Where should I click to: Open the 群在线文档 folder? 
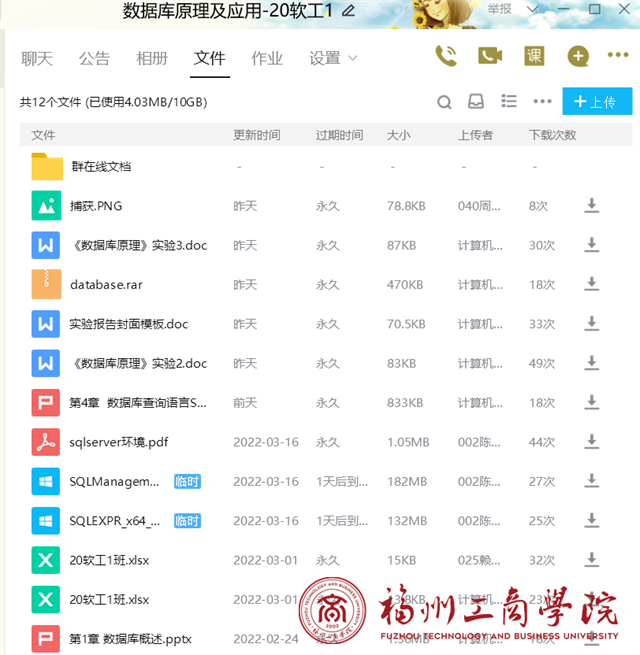(100, 166)
